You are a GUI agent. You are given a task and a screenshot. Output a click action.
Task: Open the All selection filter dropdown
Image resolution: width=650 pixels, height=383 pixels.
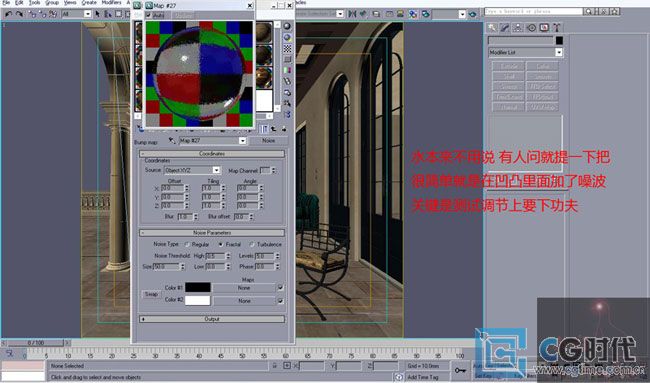(87, 14)
